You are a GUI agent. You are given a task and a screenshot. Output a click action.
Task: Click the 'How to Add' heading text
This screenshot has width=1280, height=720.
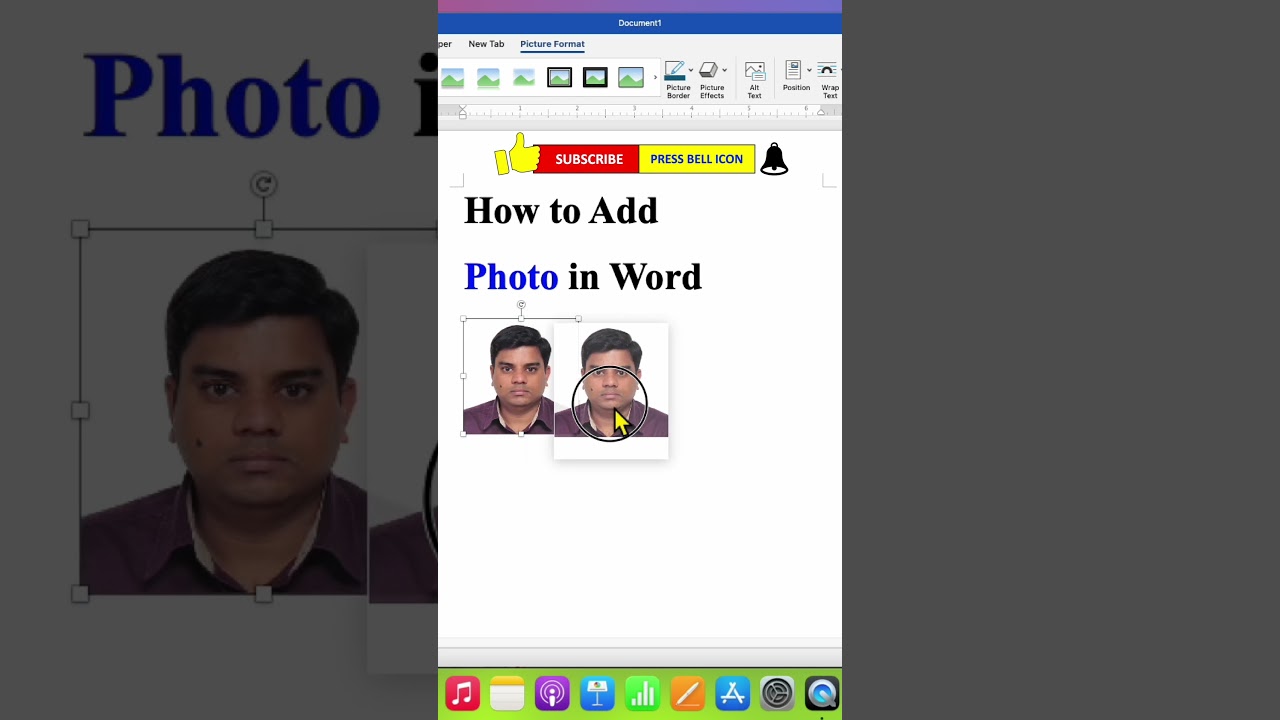(x=561, y=211)
